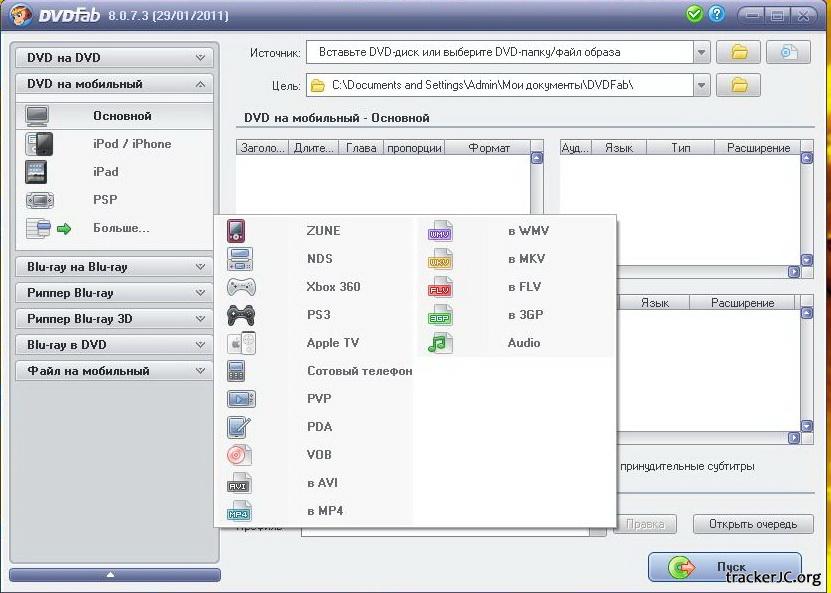Screen dimensions: 831x593
Task: Click the iPad profile icon
Action: [x=37, y=172]
